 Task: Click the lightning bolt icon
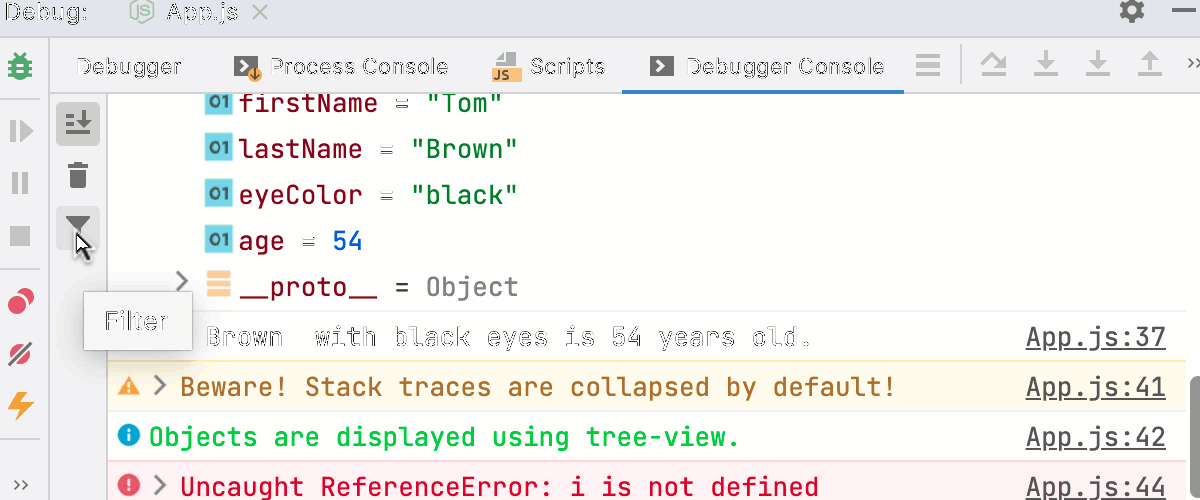pyautogui.click(x=20, y=406)
